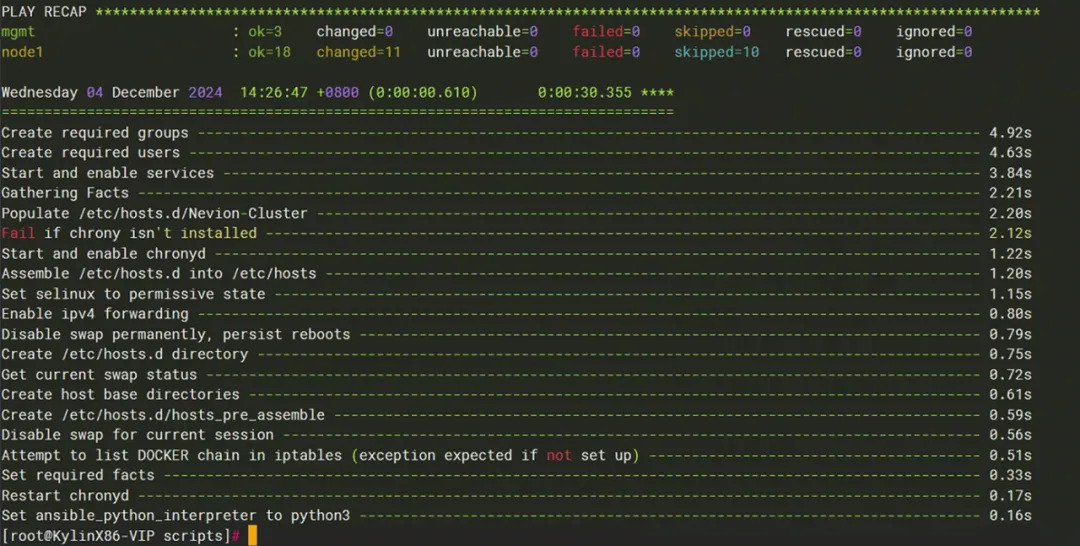Click the '4.92s' duration value
The image size is (1080, 546).
[1010, 132]
